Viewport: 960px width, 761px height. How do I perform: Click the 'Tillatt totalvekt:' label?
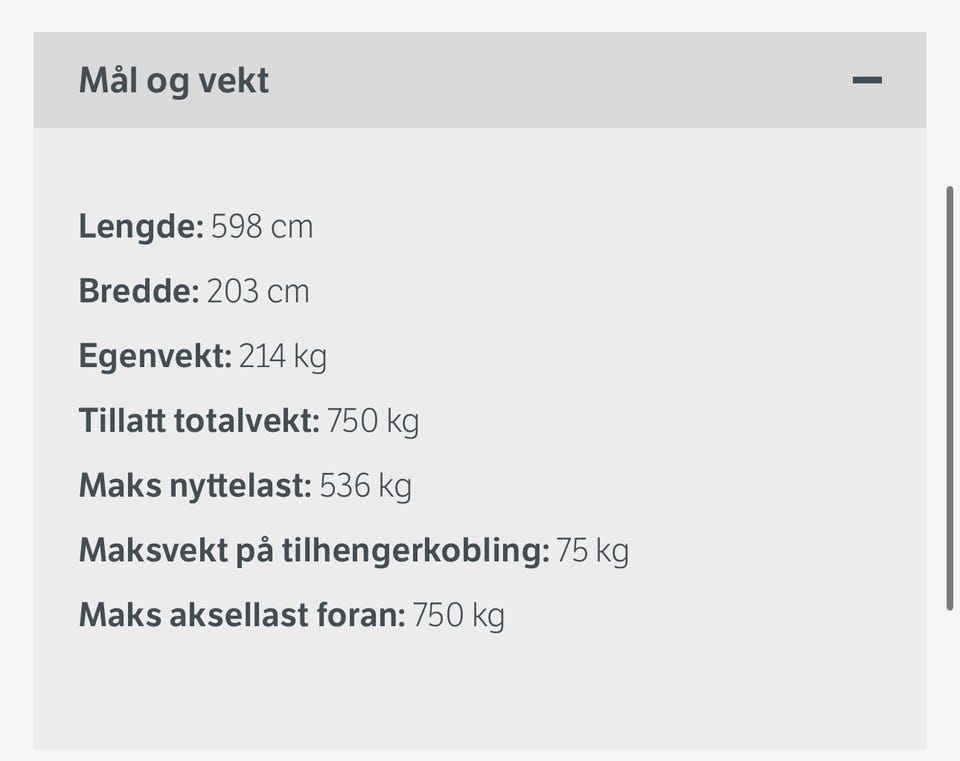[200, 421]
